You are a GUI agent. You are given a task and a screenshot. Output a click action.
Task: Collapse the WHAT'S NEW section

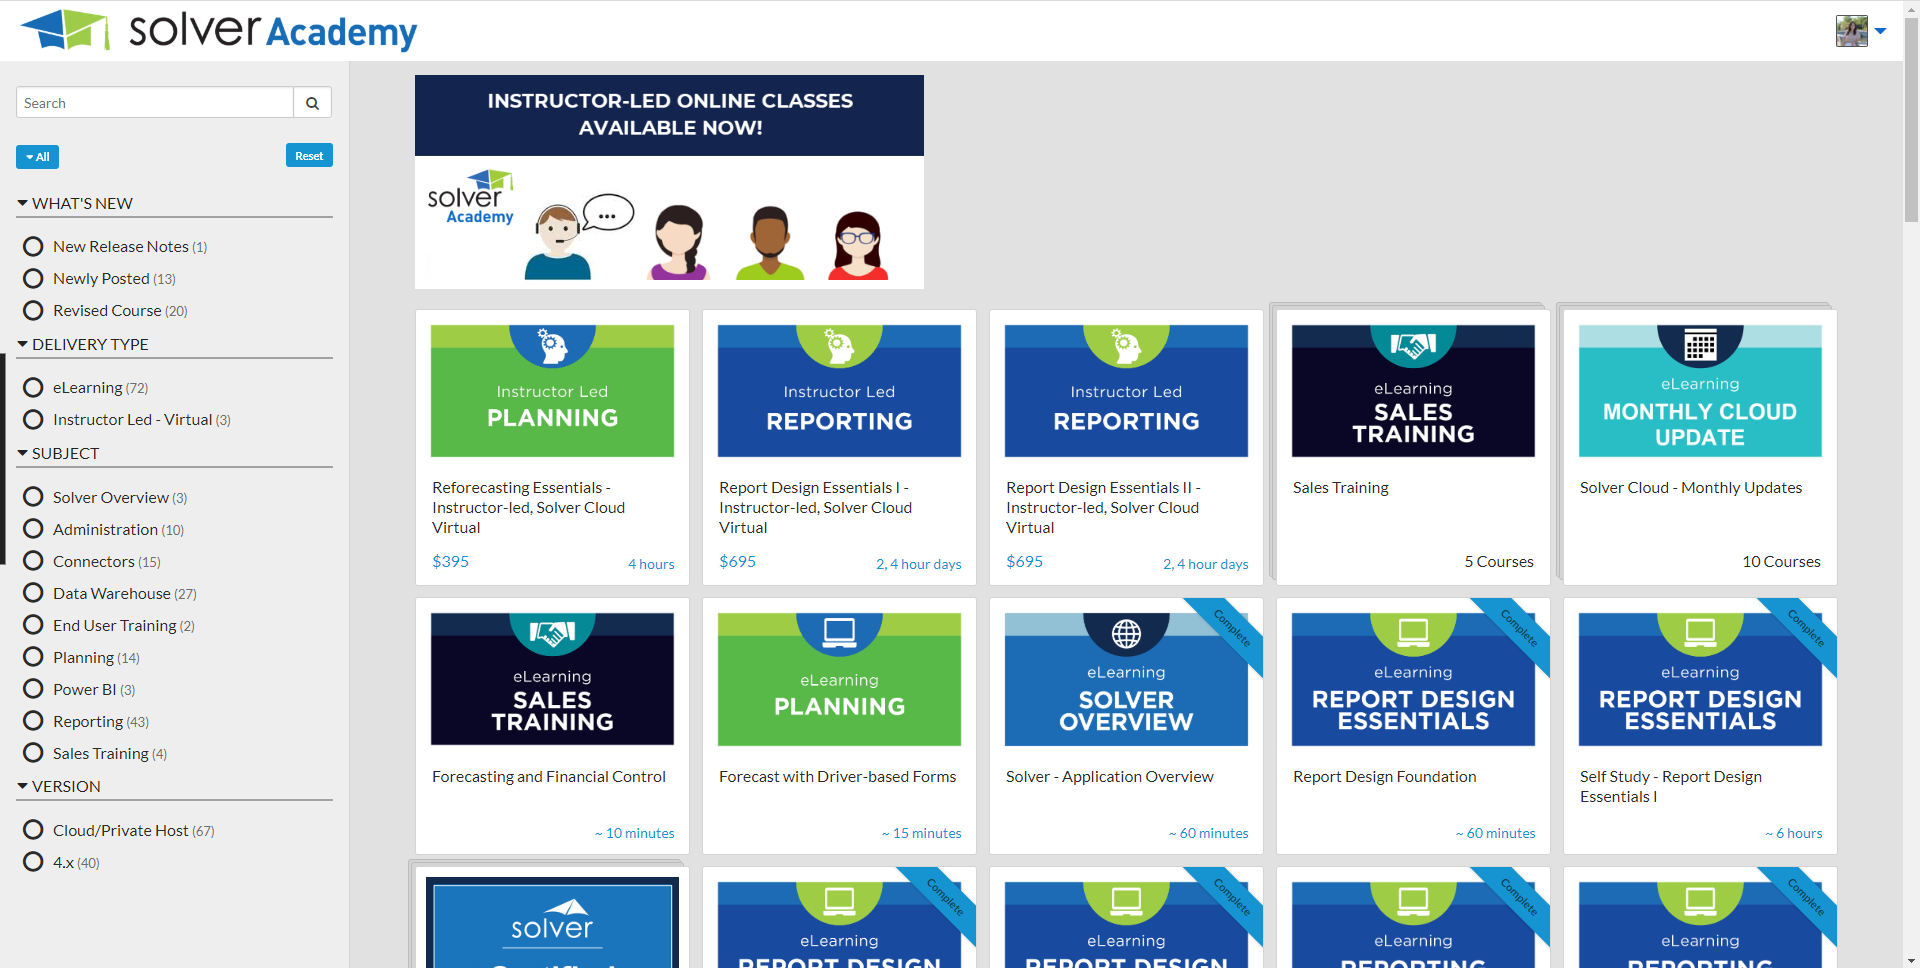(x=23, y=203)
